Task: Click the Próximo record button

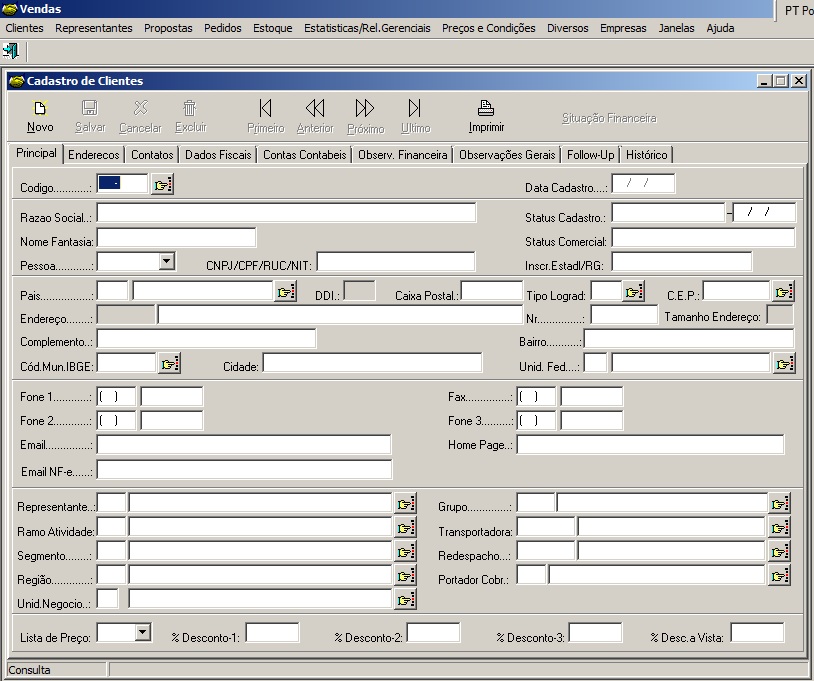Action: [365, 115]
